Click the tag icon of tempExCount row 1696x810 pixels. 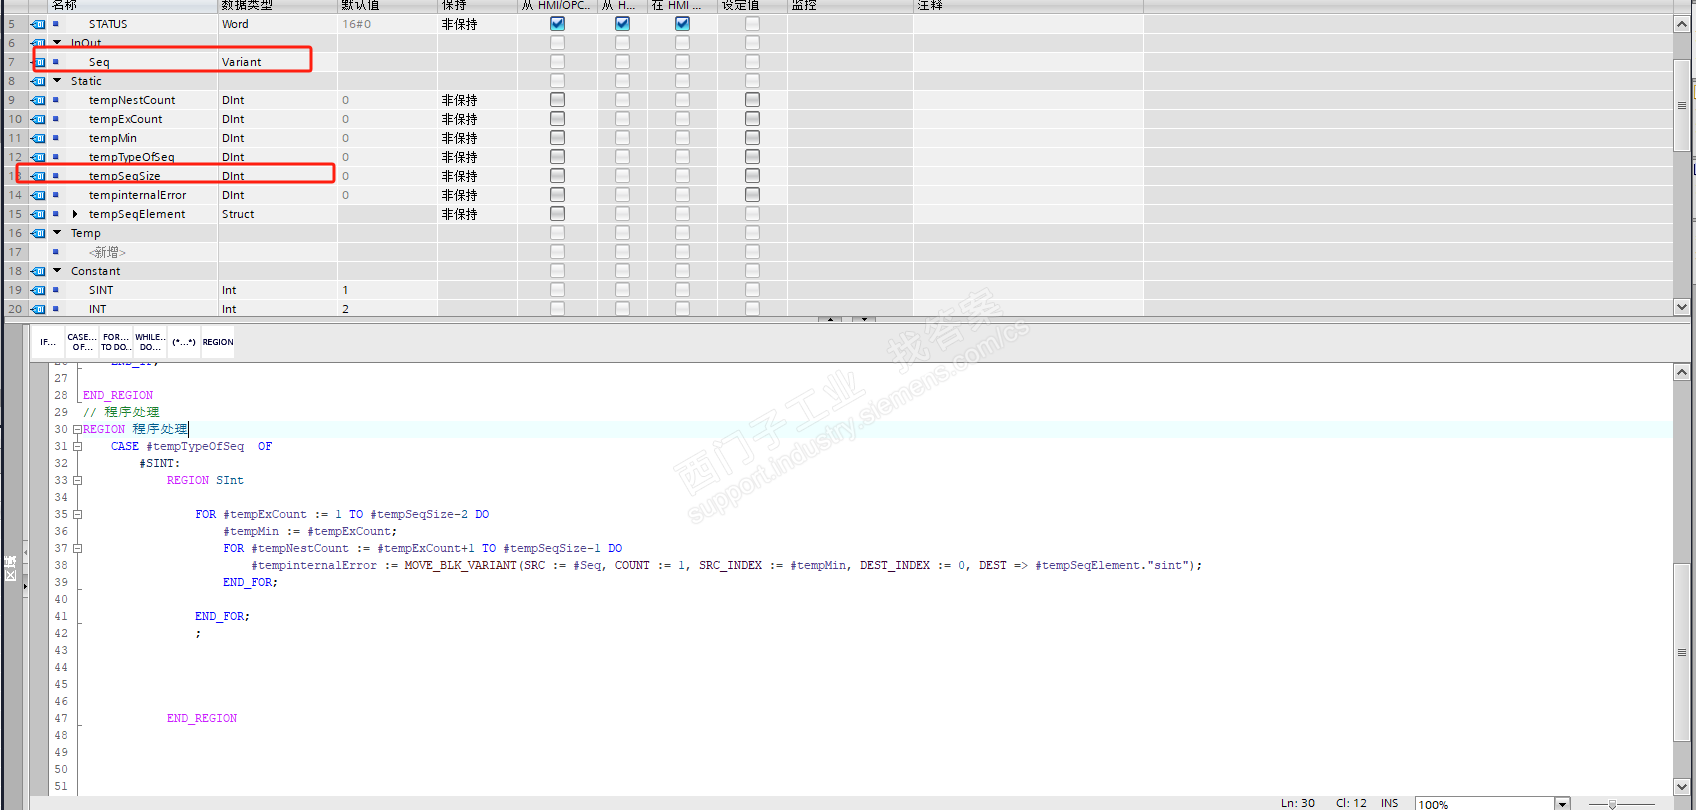[39, 119]
